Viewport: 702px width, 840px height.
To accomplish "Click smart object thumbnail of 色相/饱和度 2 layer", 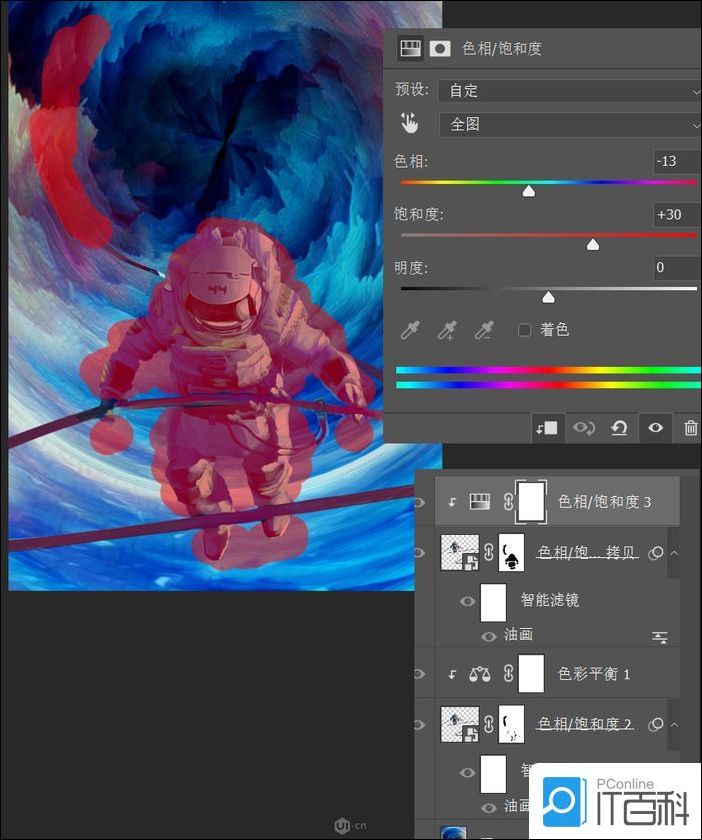I will coord(459,724).
